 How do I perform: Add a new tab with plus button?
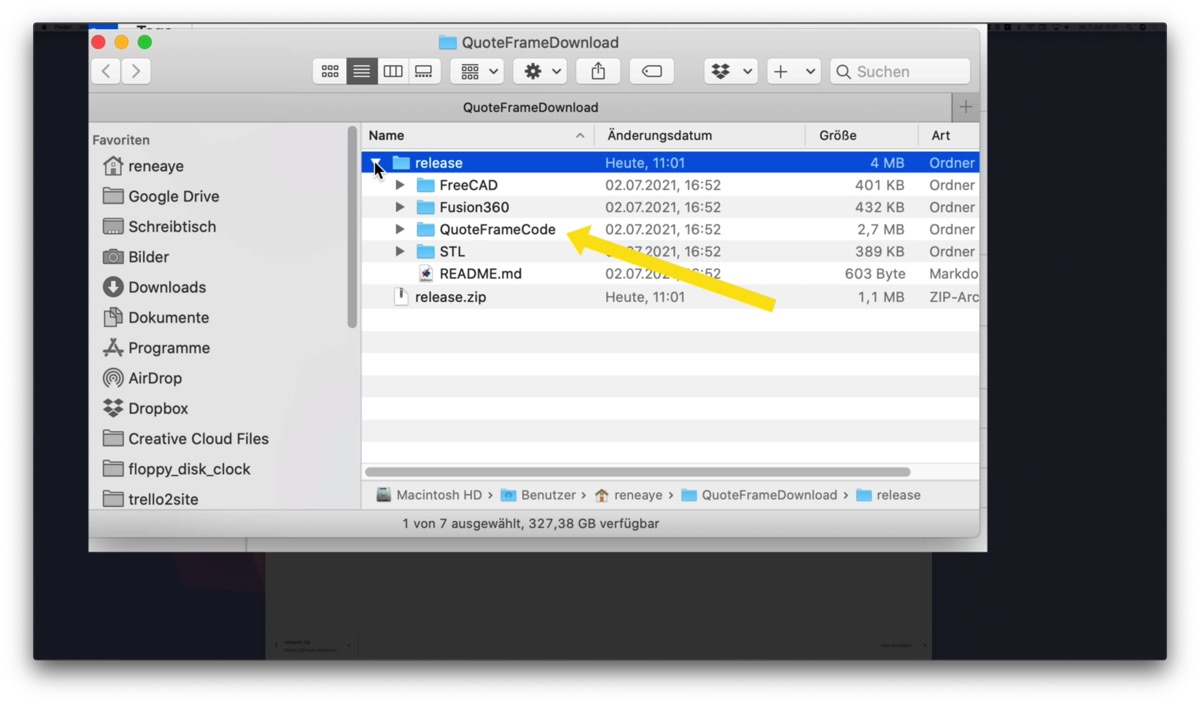coord(966,107)
